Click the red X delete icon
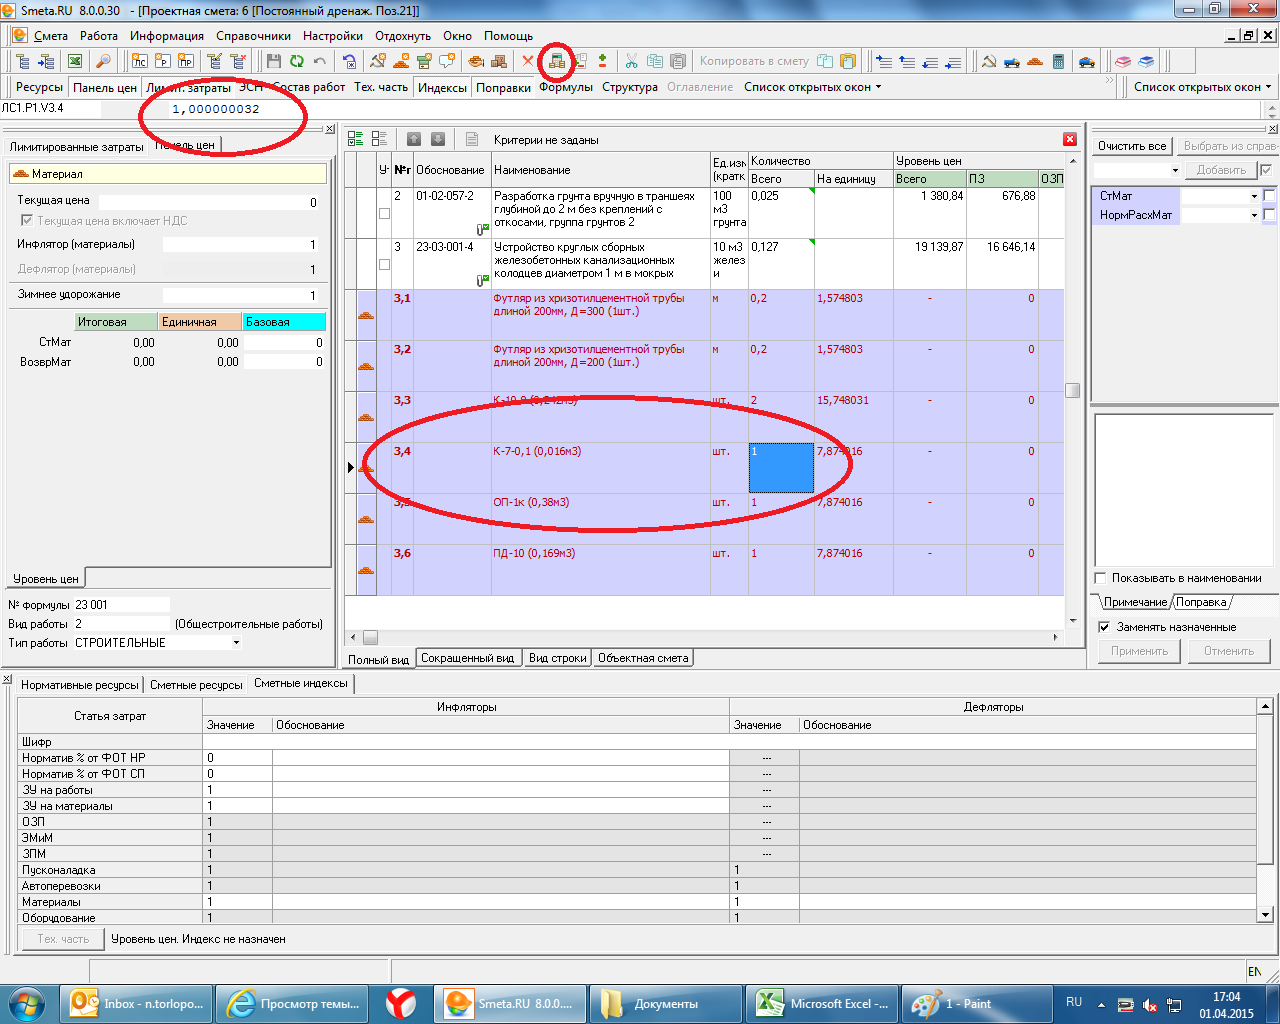This screenshot has height=1024, width=1280. coord(528,61)
